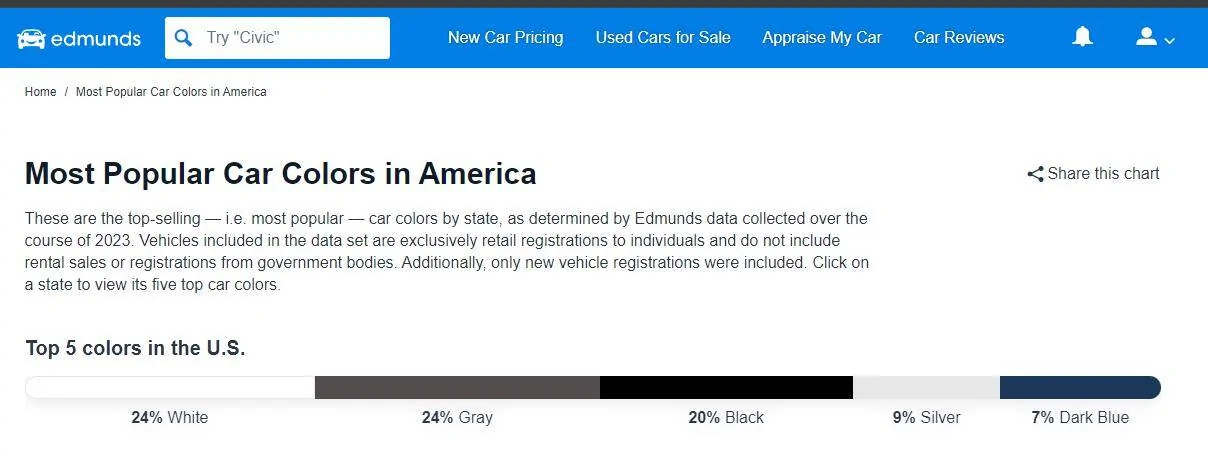The width and height of the screenshot is (1208, 461).
Task: Click the edmunds wordmark text
Action: [95, 38]
